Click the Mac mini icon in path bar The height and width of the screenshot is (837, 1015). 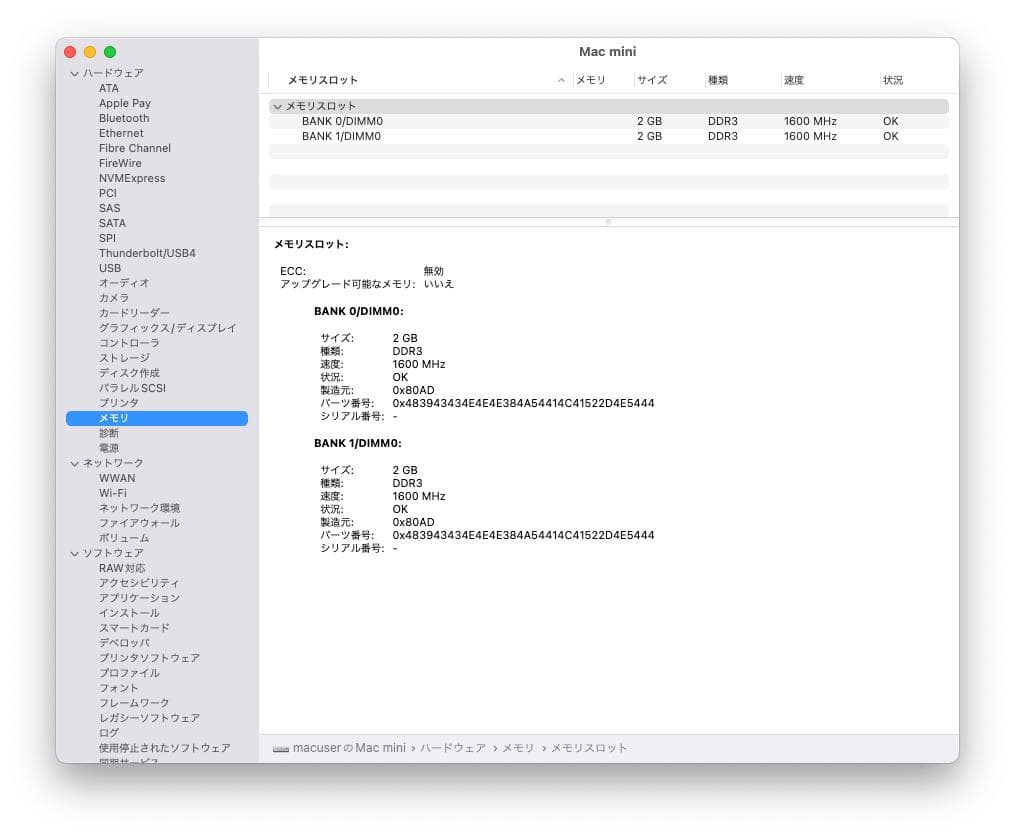280,748
